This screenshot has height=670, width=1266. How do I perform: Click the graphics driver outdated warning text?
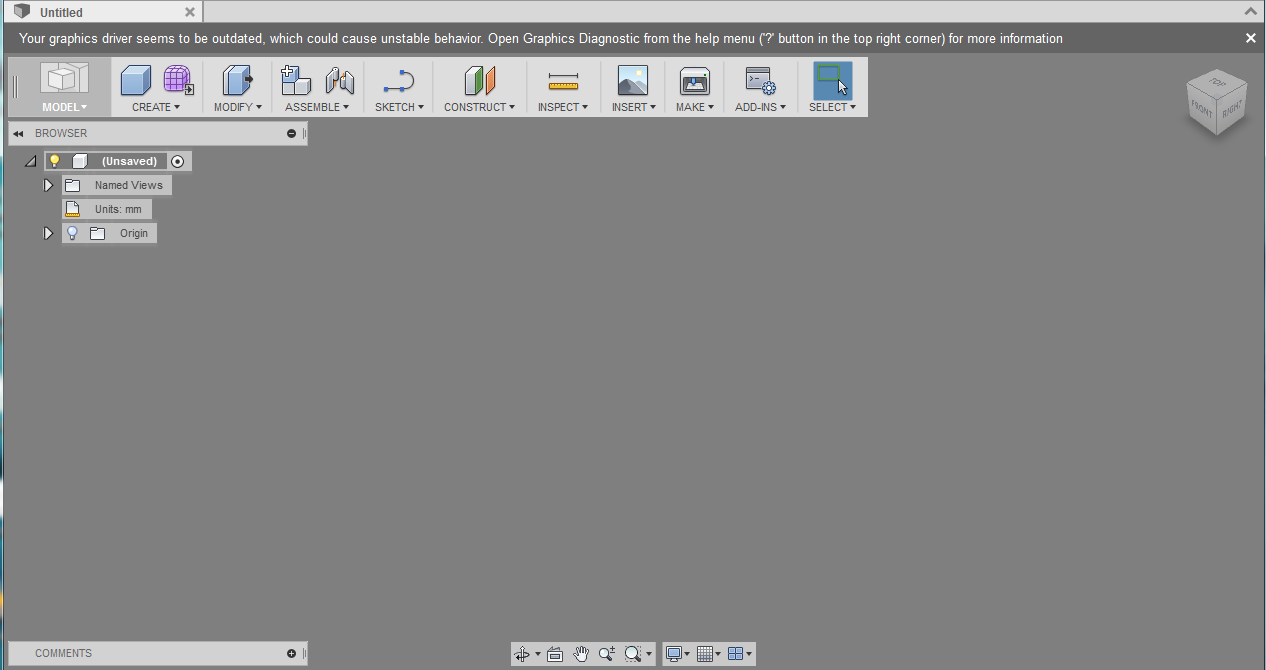point(541,38)
